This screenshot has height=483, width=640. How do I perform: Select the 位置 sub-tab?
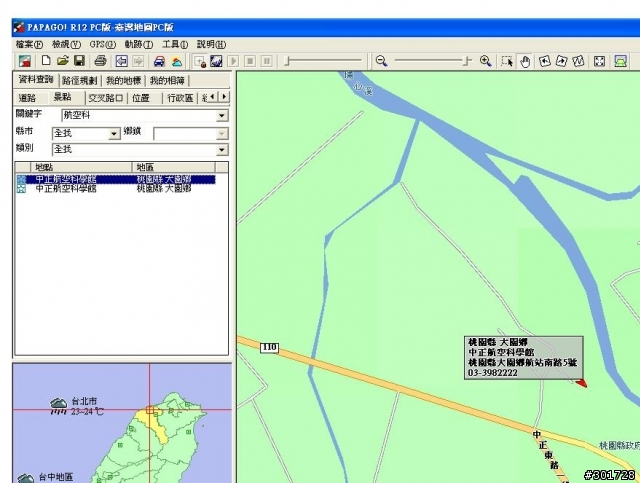(141, 98)
